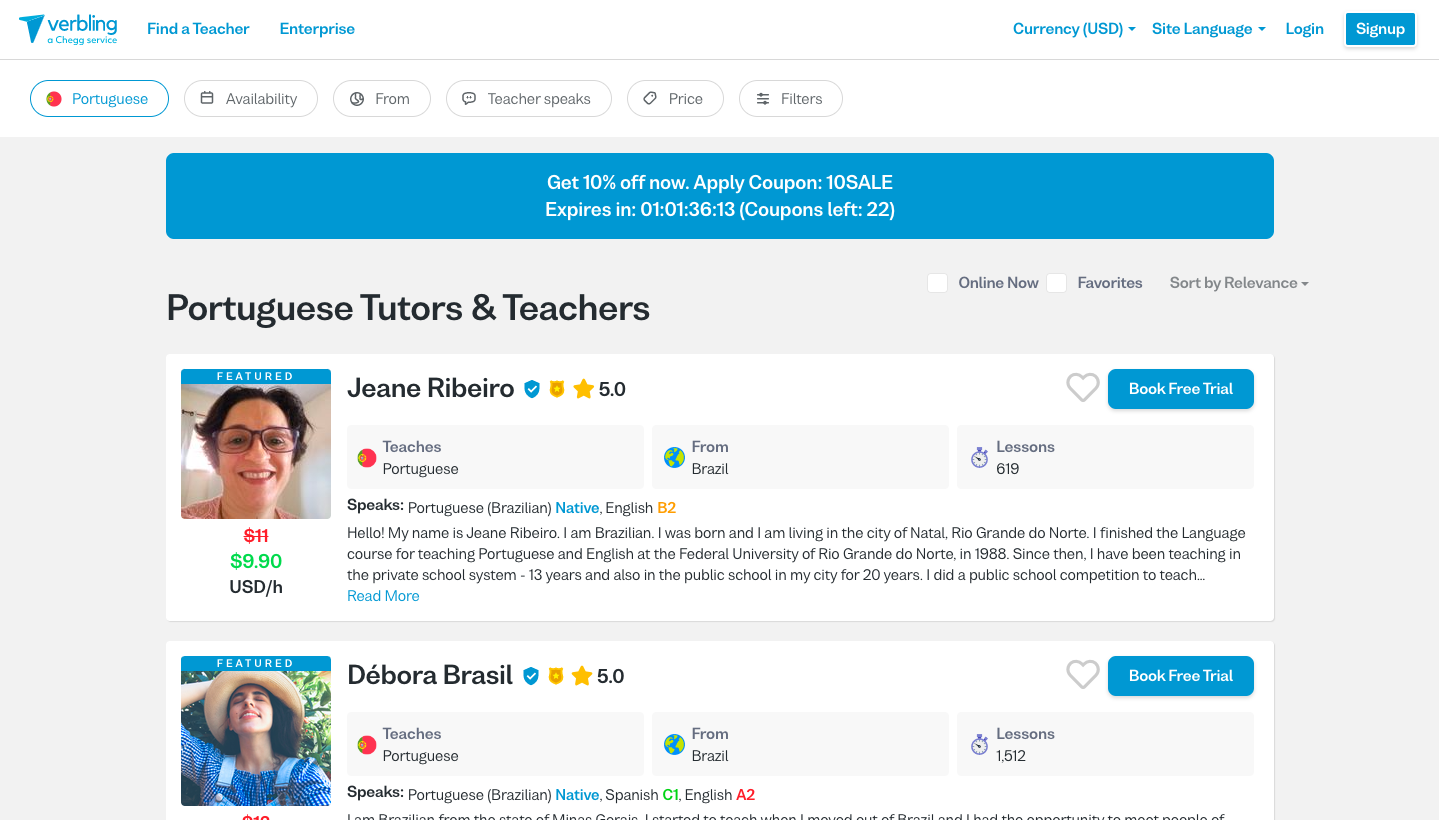
Task: Click Jeane Ribeiro's blue verified badge
Action: 532,389
